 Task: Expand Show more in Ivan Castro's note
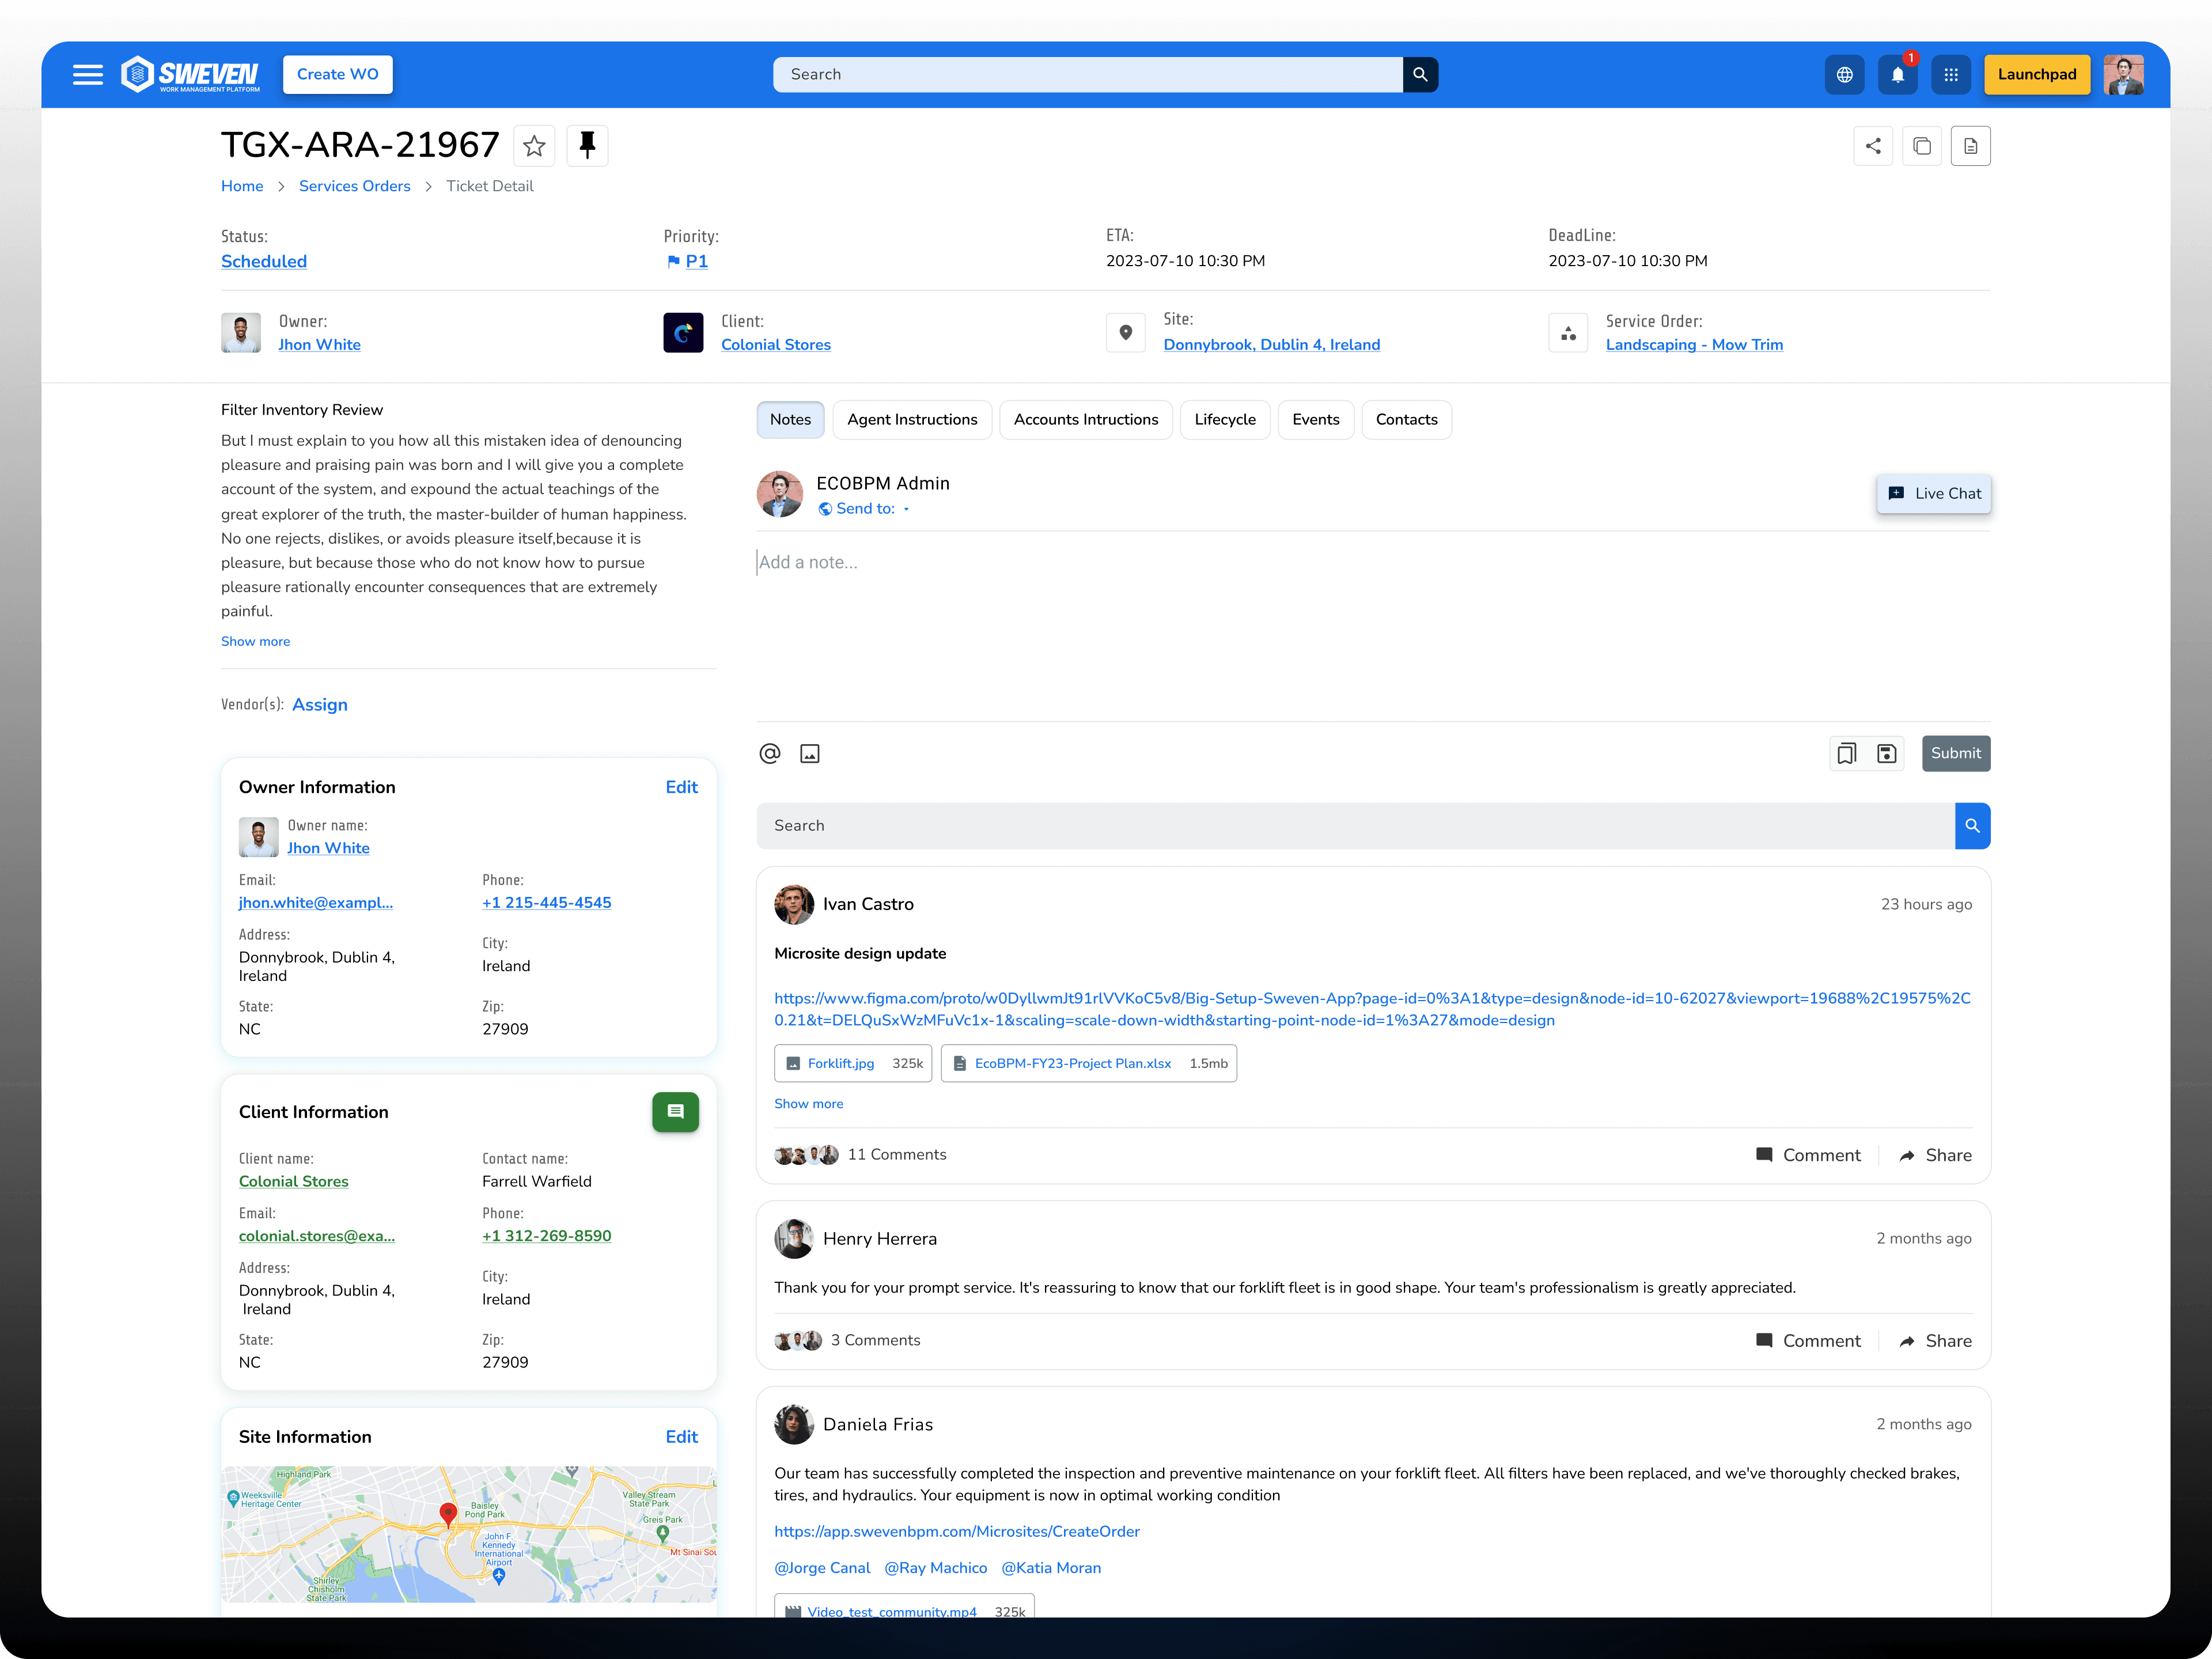click(x=808, y=1104)
